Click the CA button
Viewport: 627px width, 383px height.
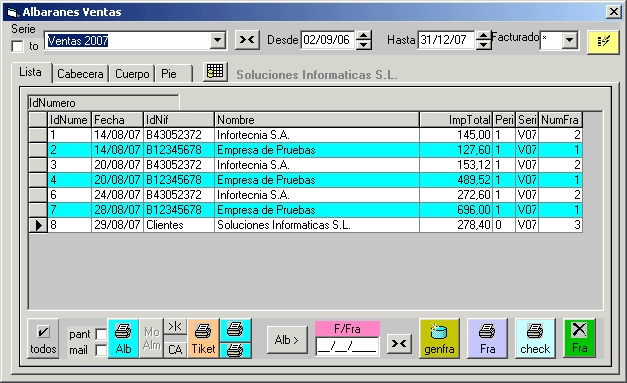175,349
